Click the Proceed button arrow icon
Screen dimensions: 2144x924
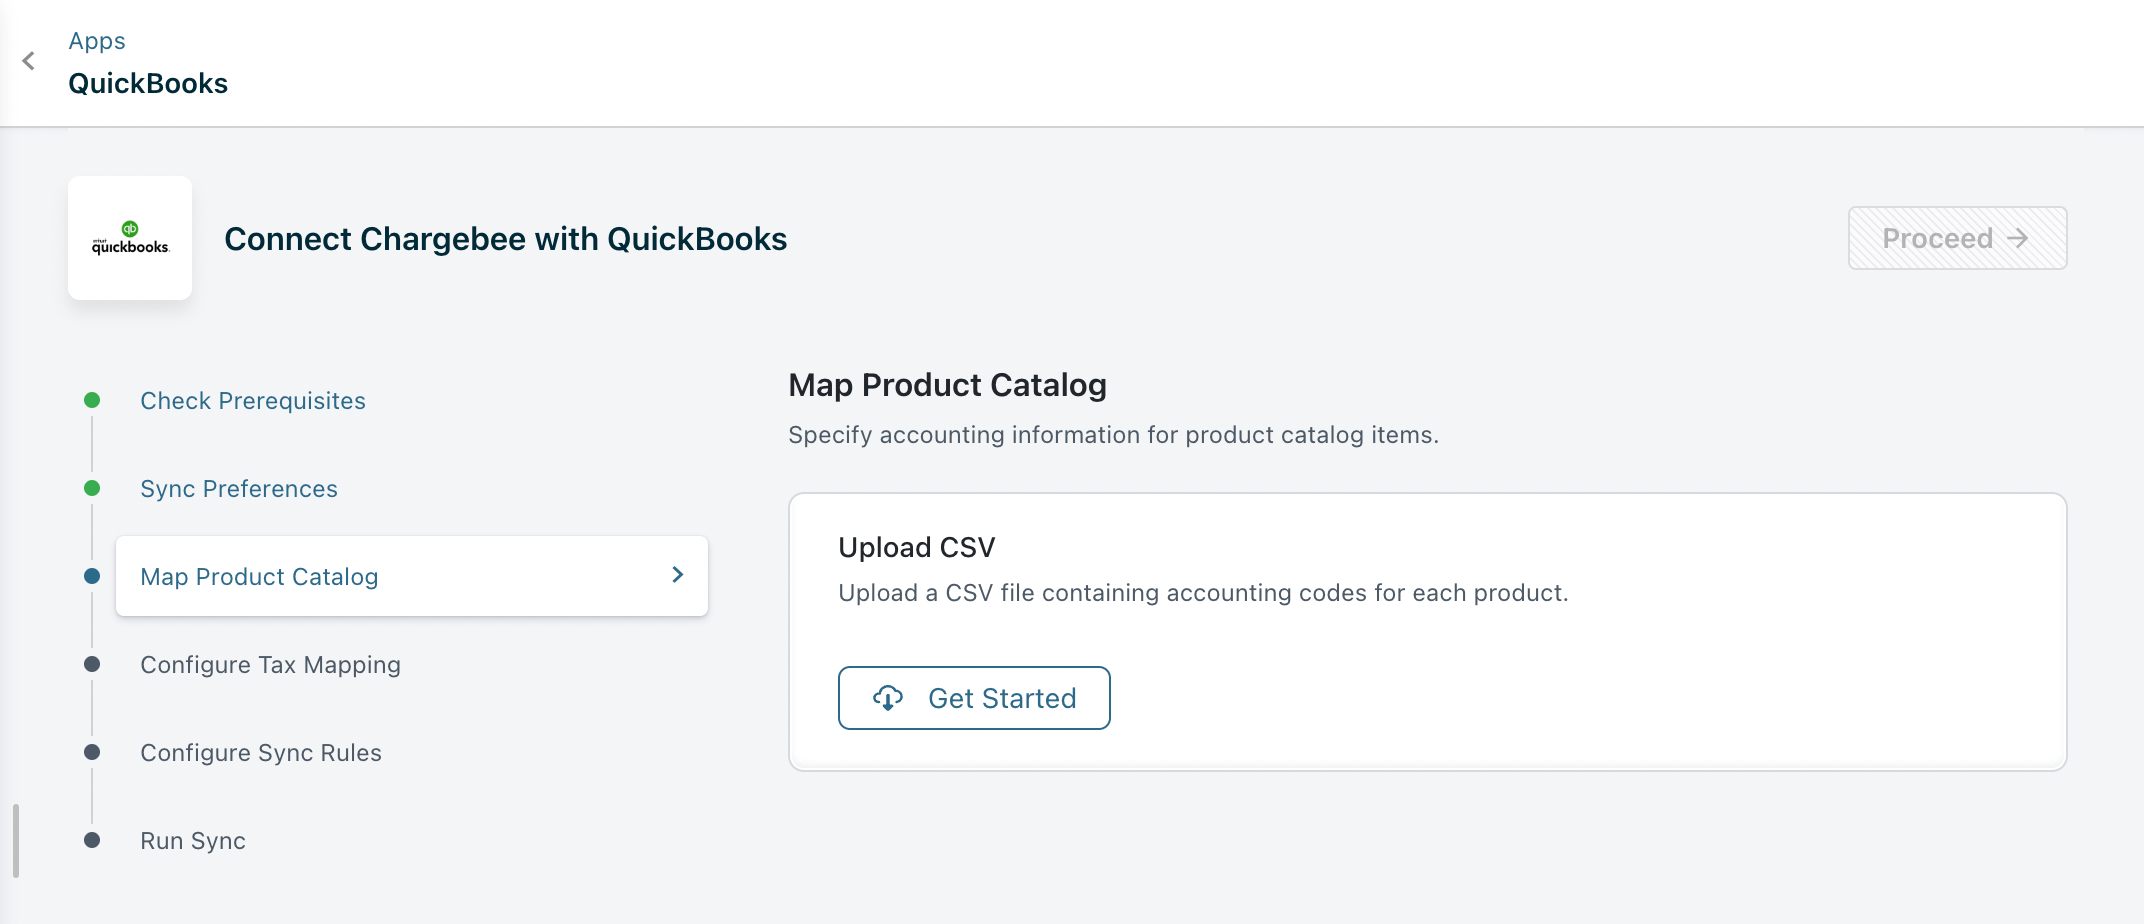pos(2018,238)
